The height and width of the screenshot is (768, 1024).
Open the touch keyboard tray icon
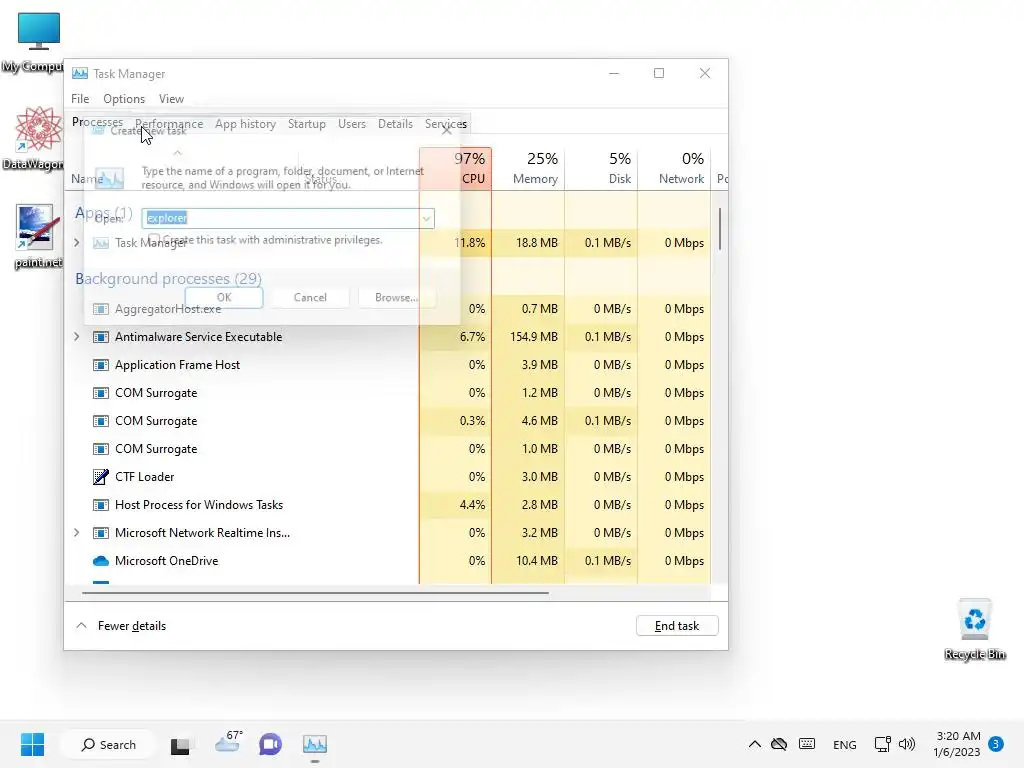click(807, 744)
